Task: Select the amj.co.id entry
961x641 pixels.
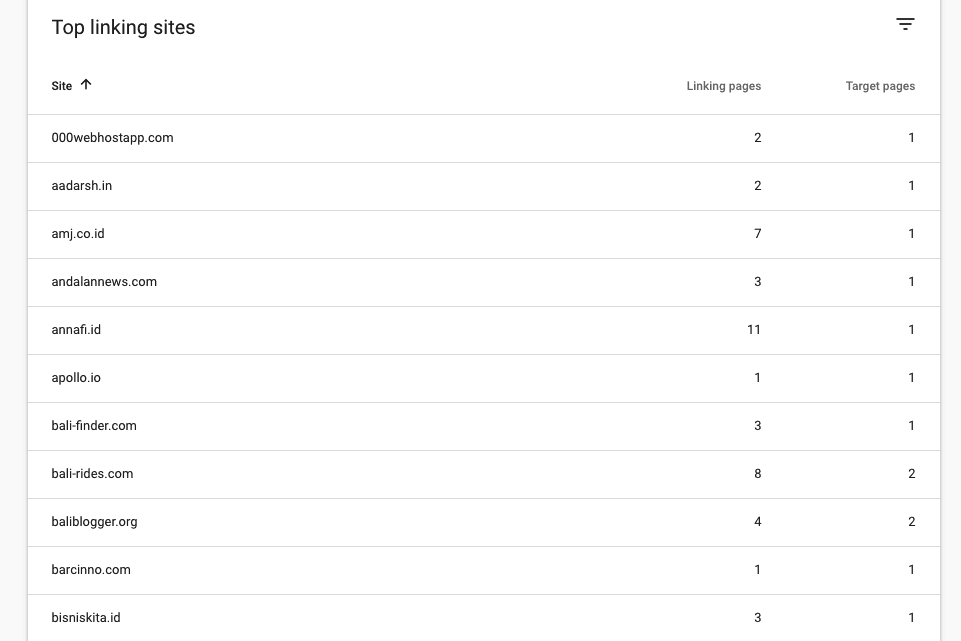Action: 78,234
